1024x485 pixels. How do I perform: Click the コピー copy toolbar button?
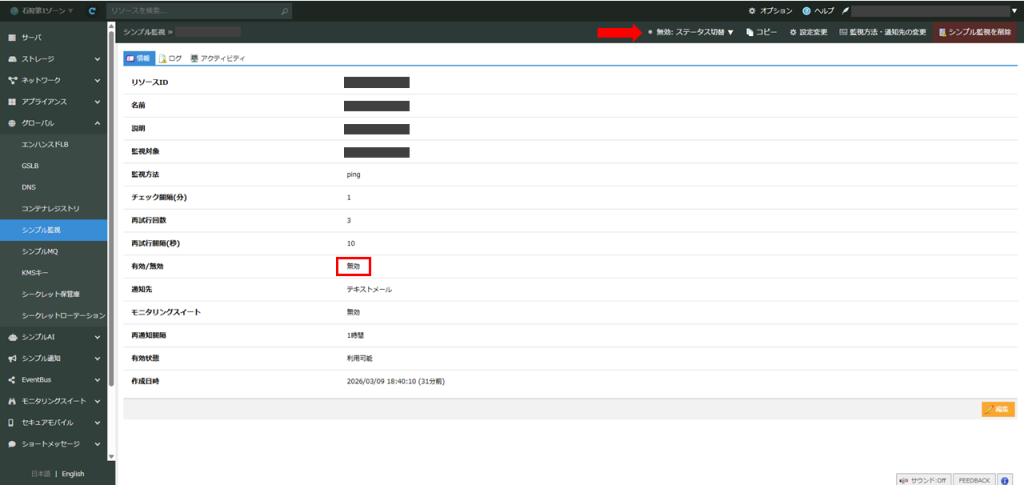point(762,32)
